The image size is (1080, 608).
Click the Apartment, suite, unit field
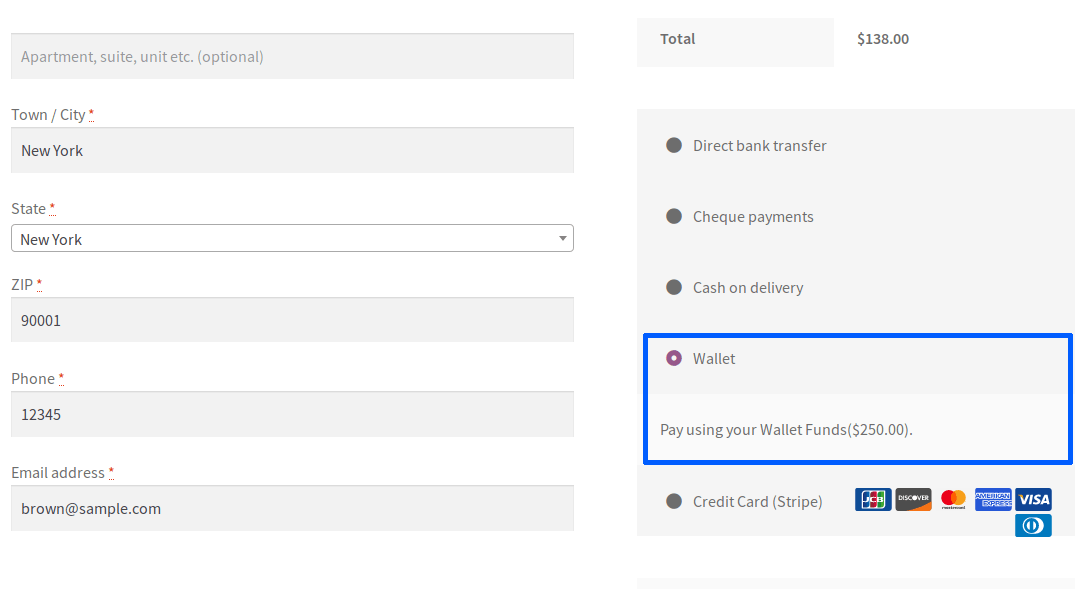[x=292, y=56]
